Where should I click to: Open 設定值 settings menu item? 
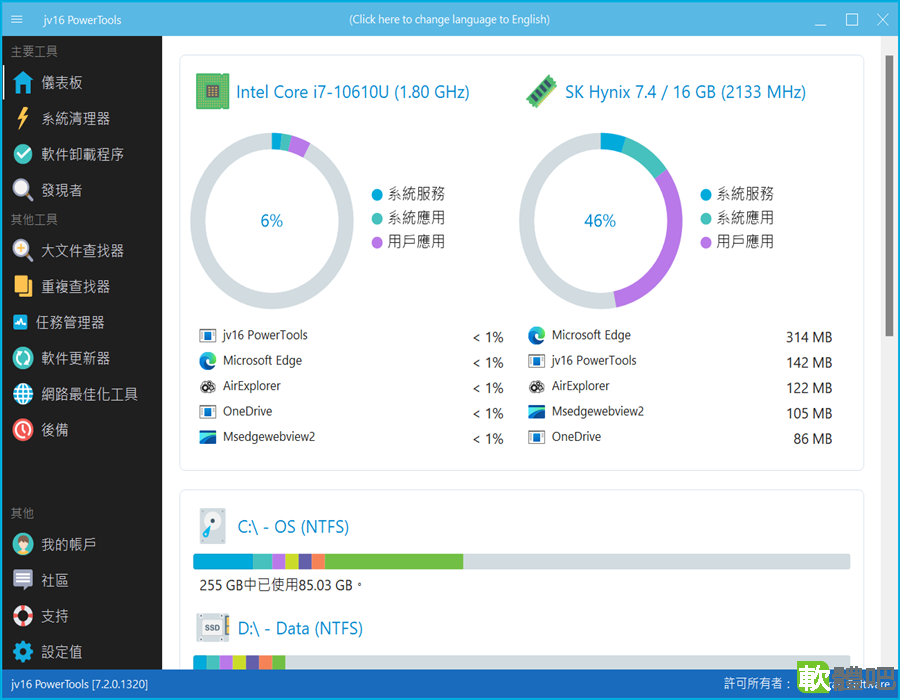[x=82, y=652]
